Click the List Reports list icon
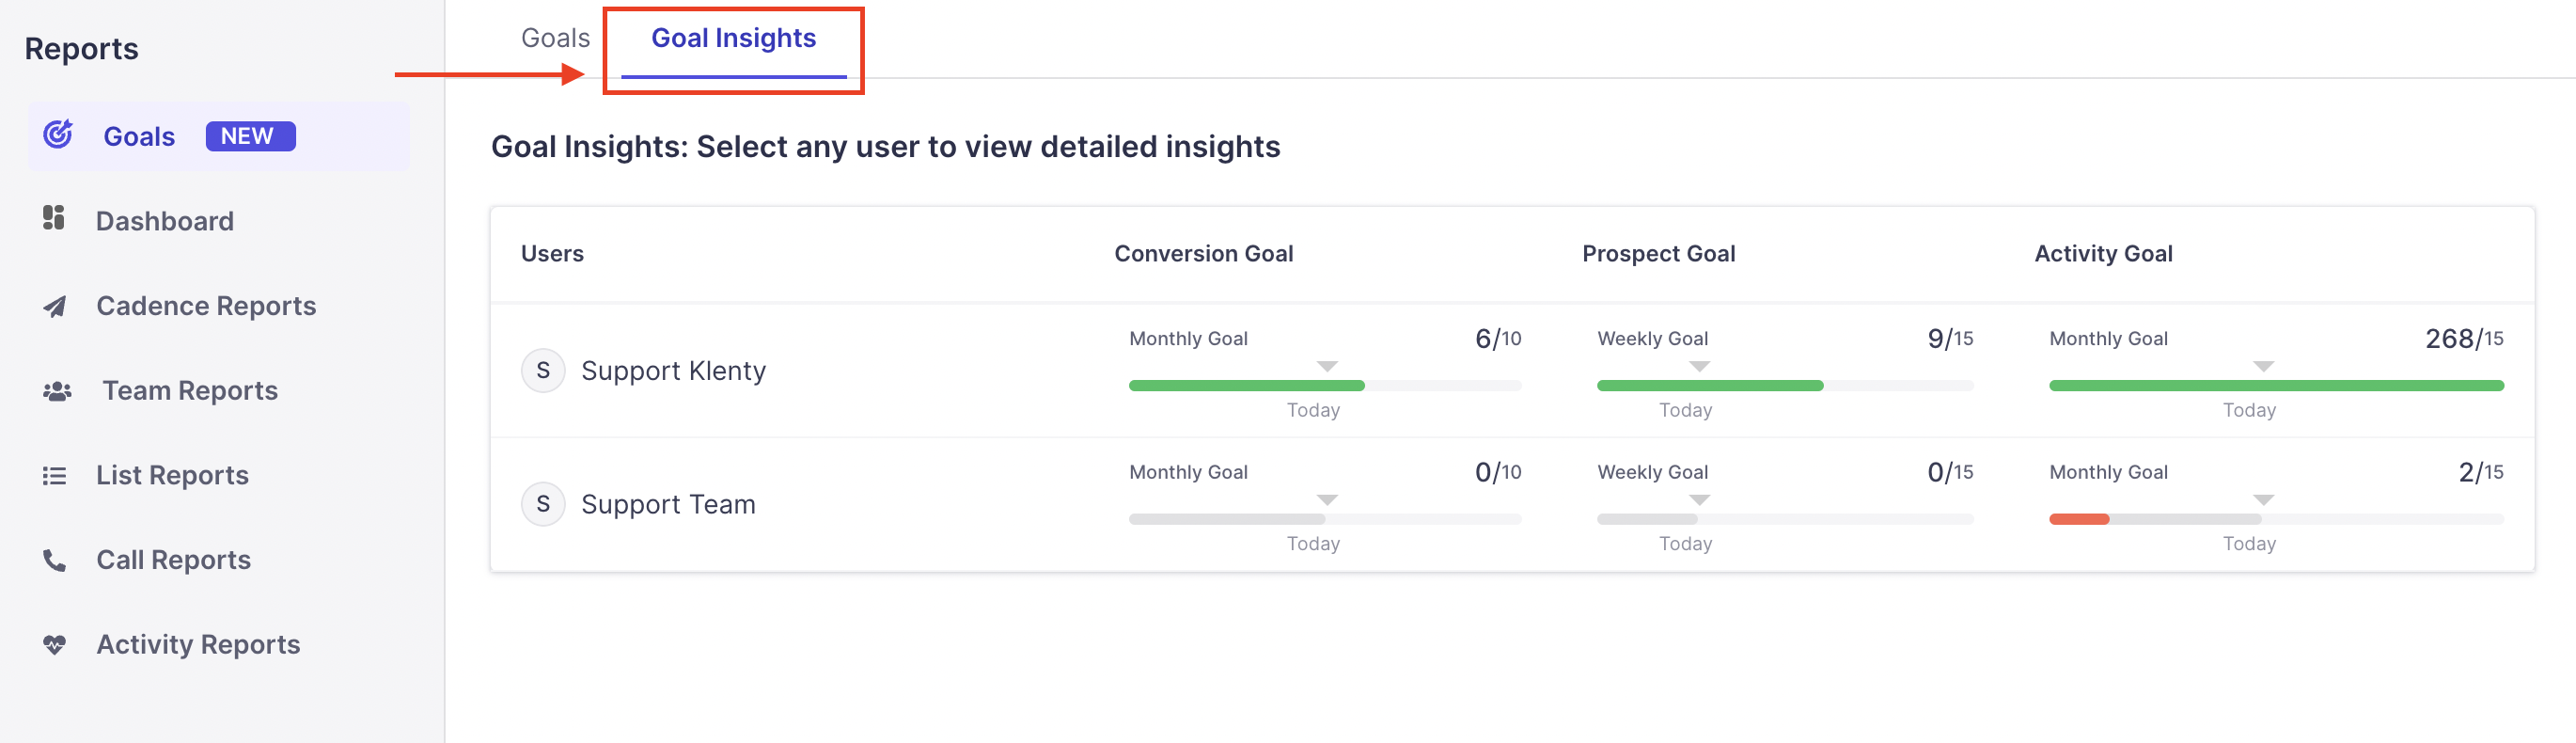This screenshot has width=2576, height=743. (55, 476)
